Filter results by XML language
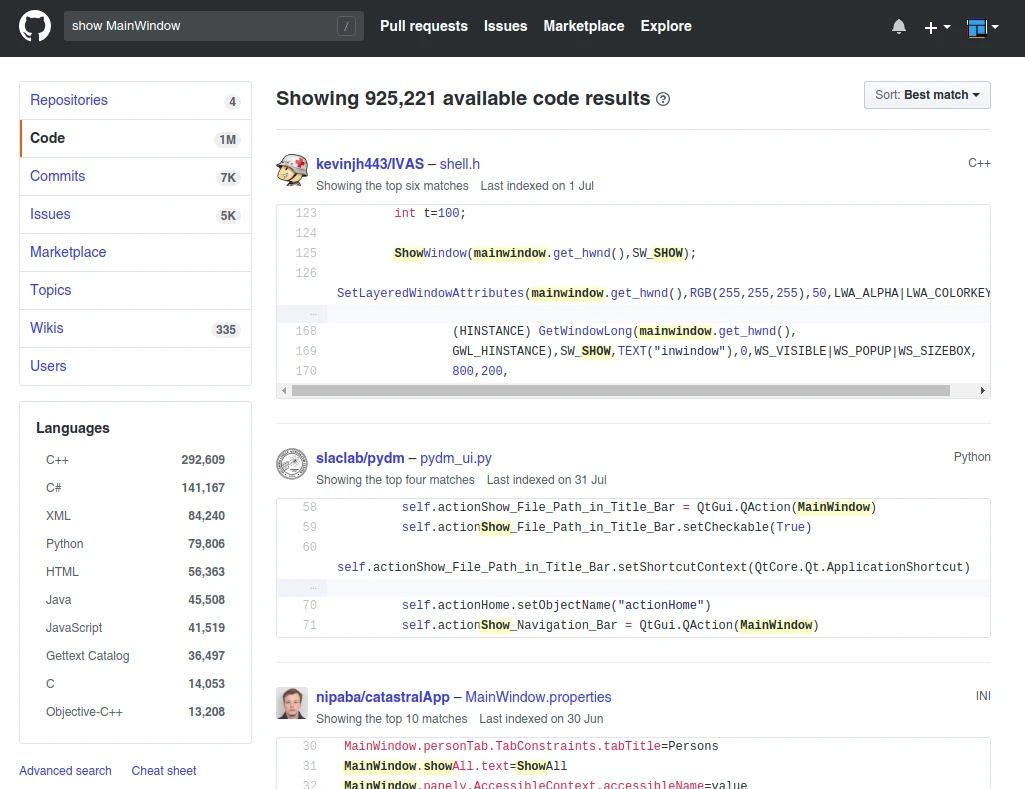The height and width of the screenshot is (789, 1025). (135, 516)
